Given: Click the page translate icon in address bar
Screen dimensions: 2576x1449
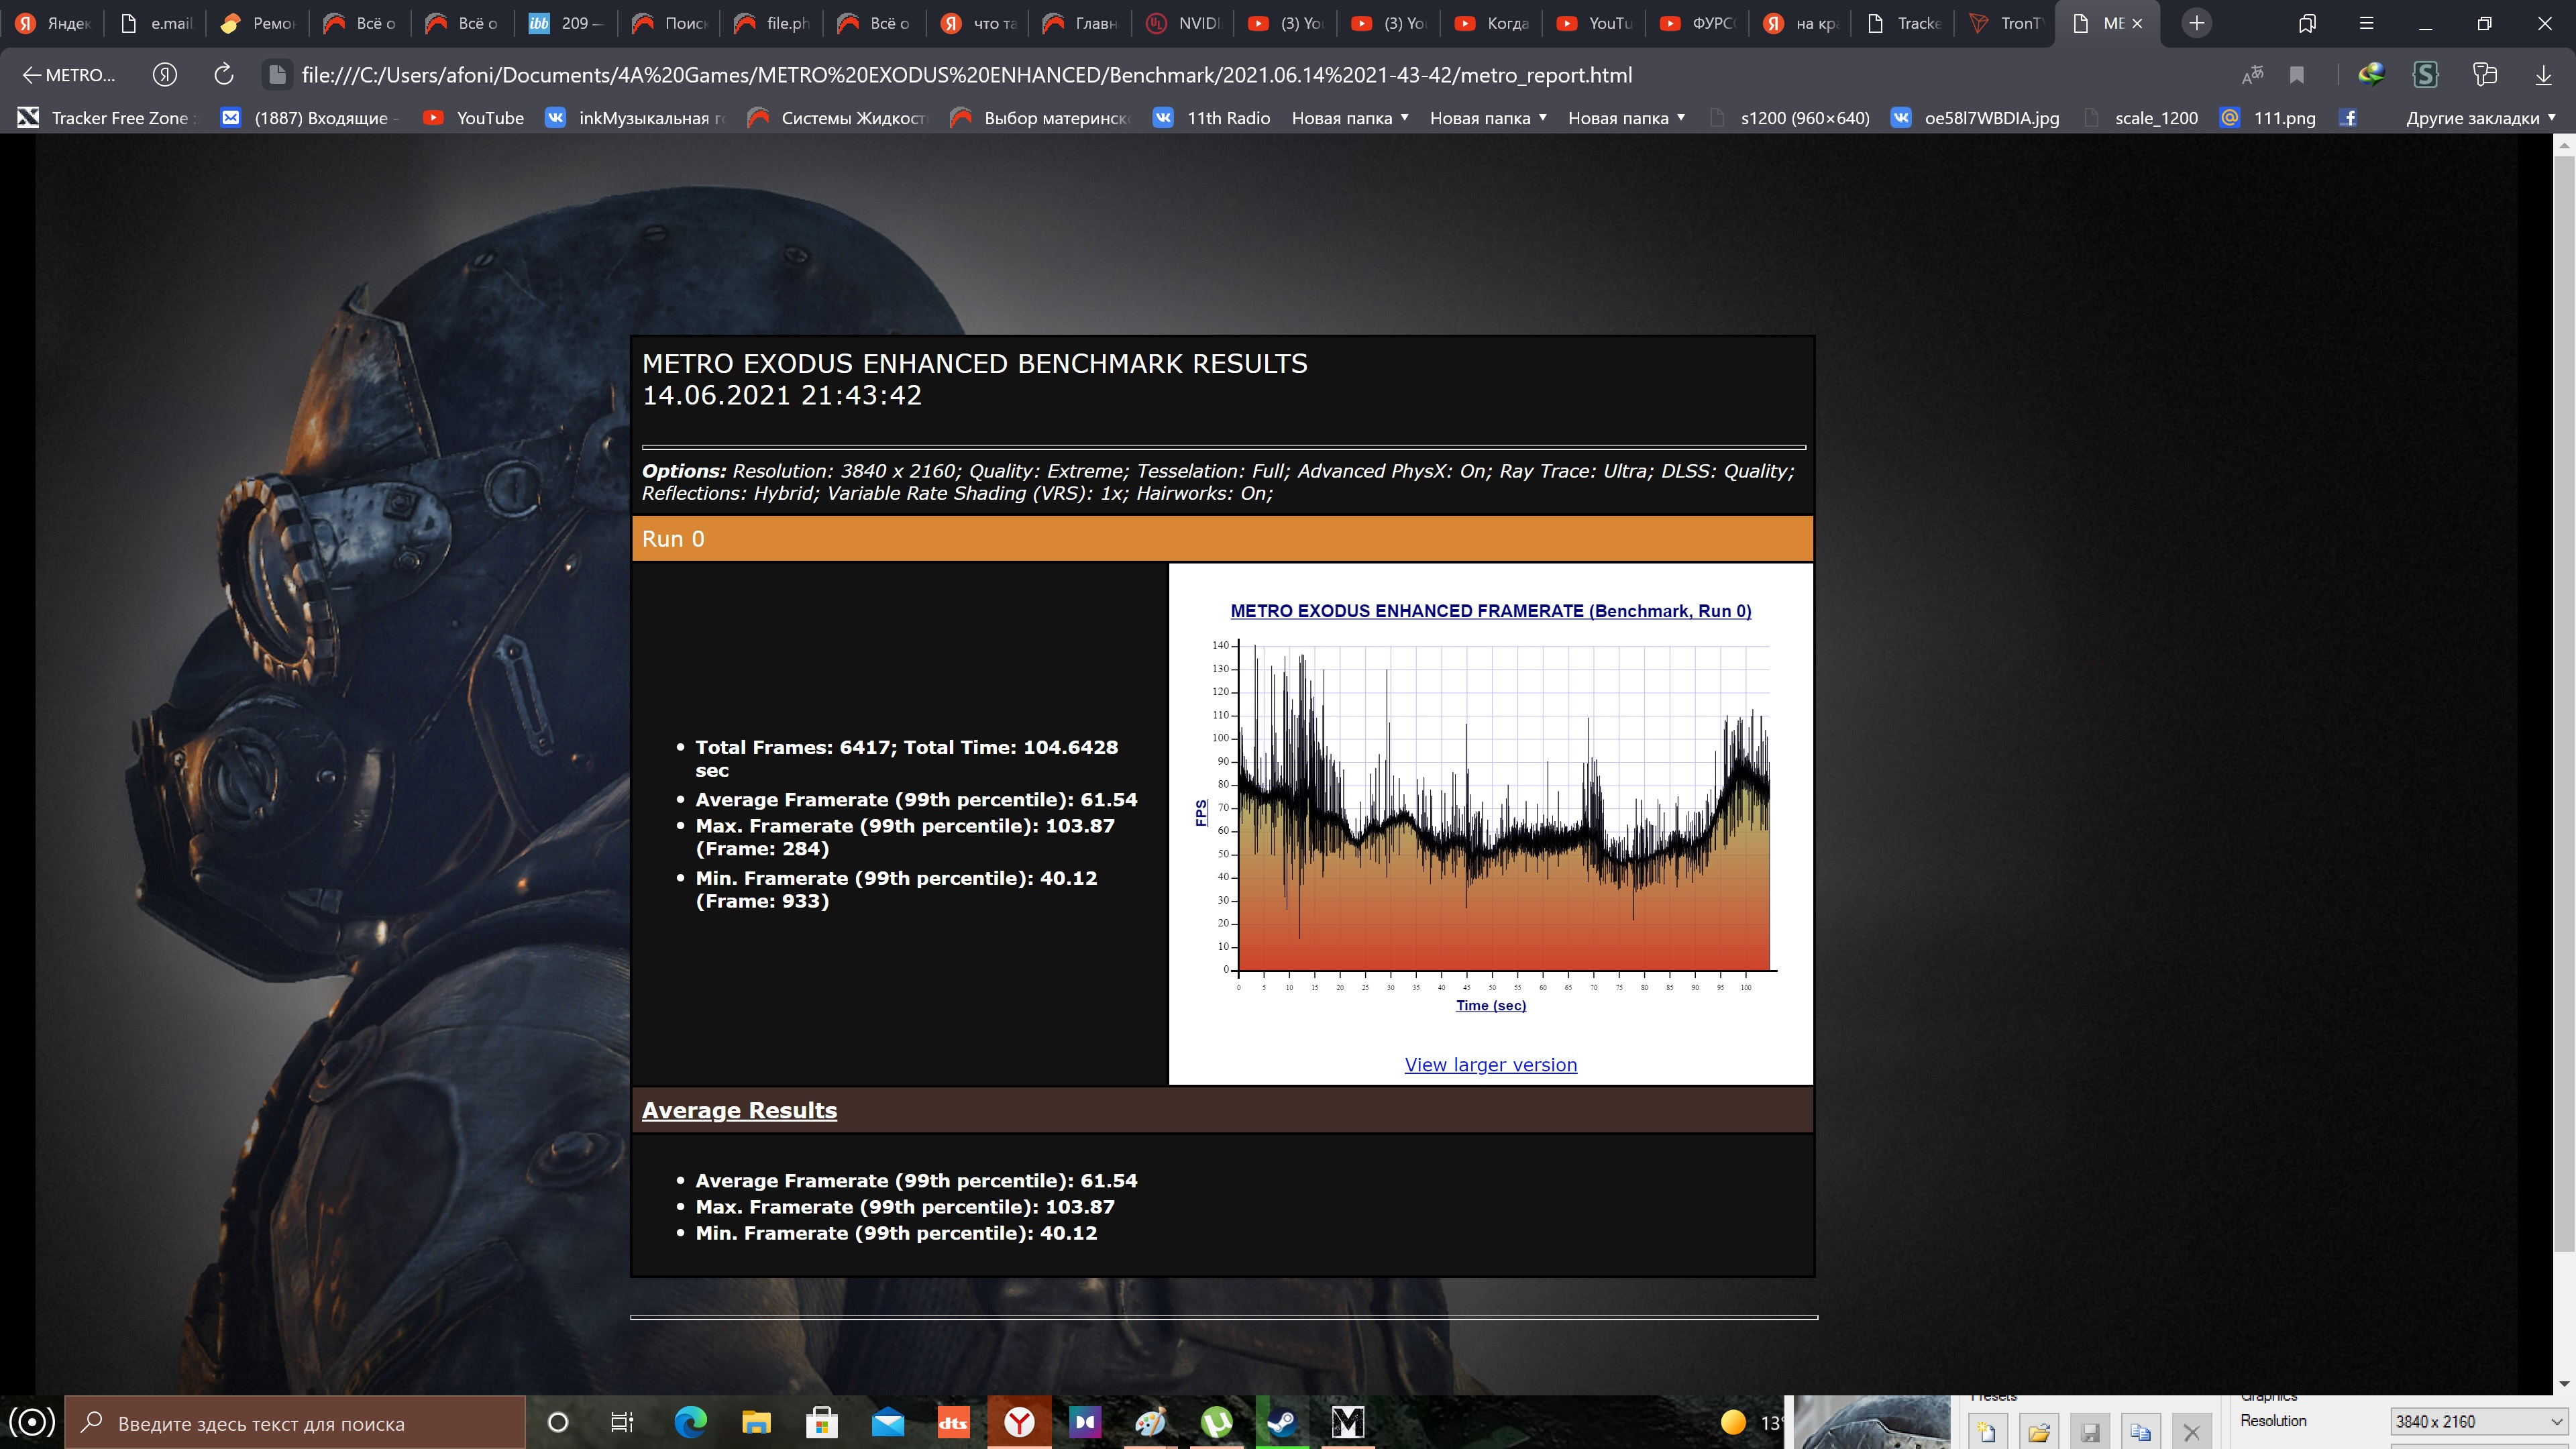Looking at the screenshot, I should pos(2252,75).
